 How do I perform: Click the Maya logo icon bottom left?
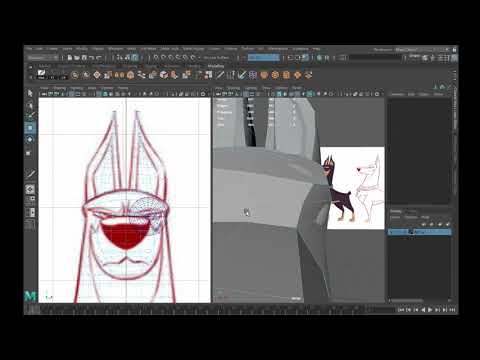[x=30, y=296]
